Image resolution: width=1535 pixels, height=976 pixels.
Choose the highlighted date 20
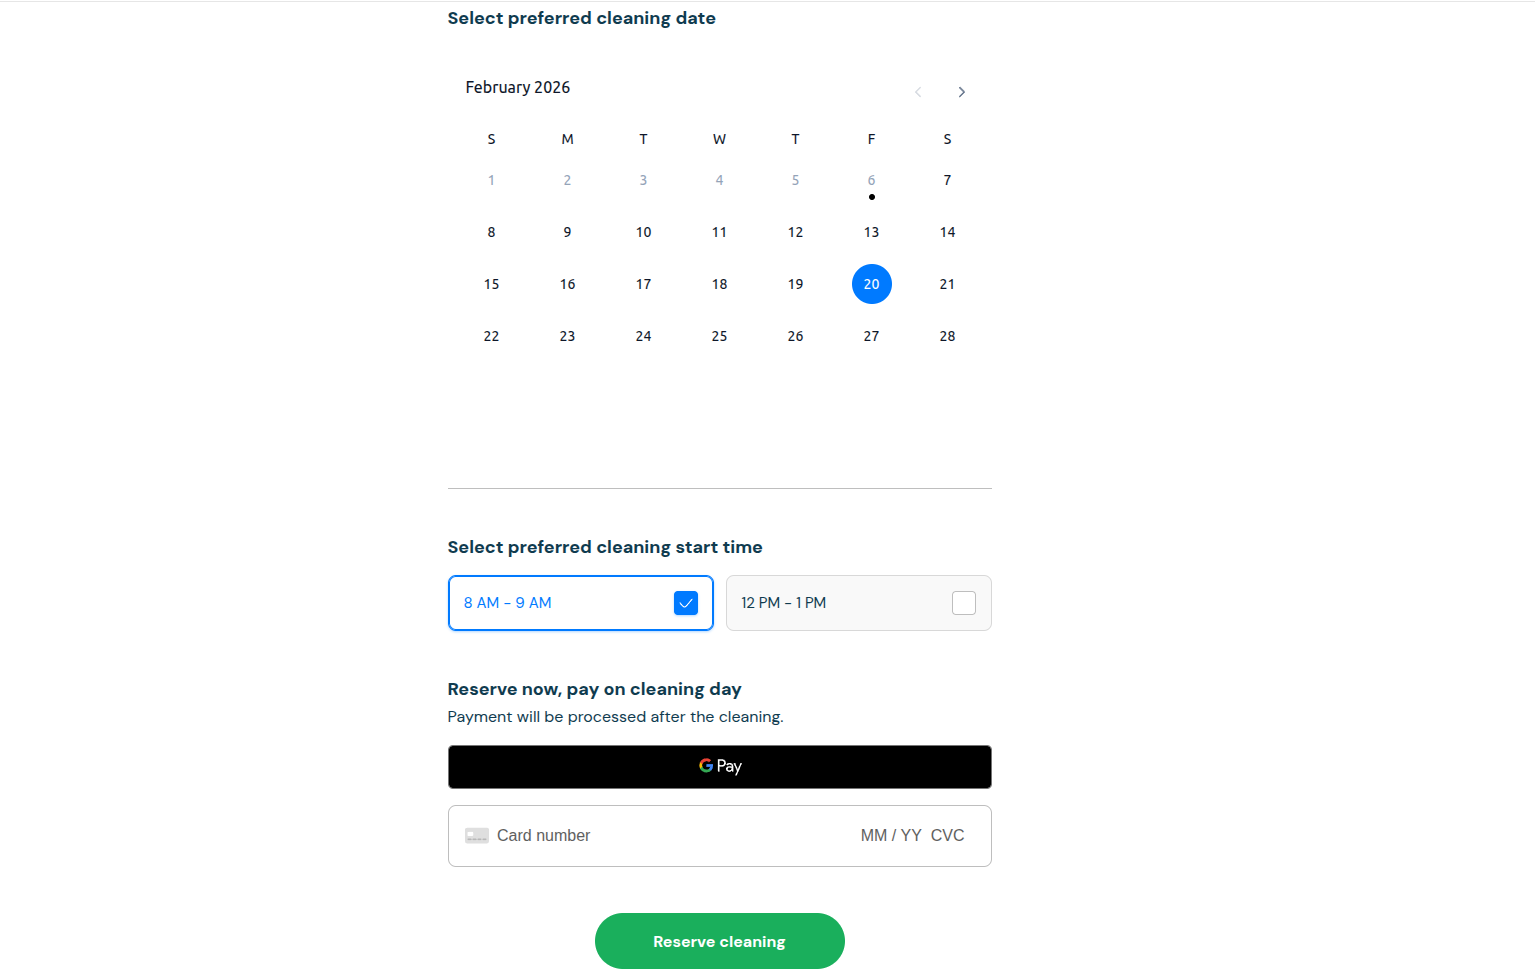[x=871, y=284]
